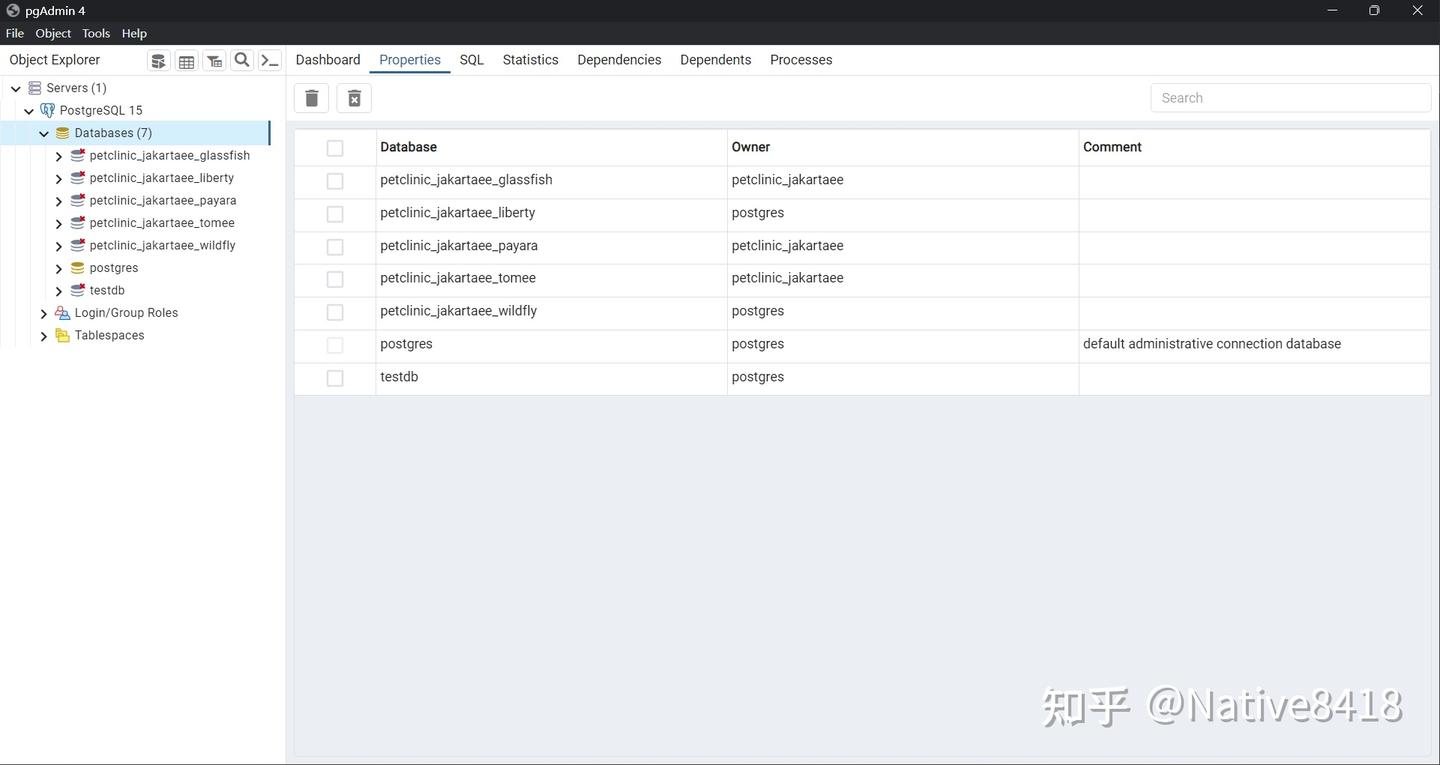
Task: Click the testdb database icon in tree
Action: [78, 290]
